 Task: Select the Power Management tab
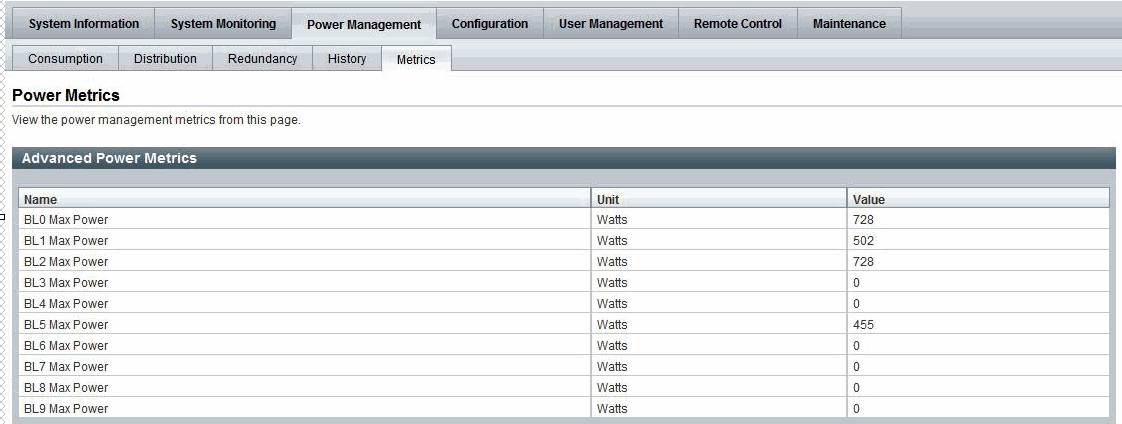pos(364,24)
